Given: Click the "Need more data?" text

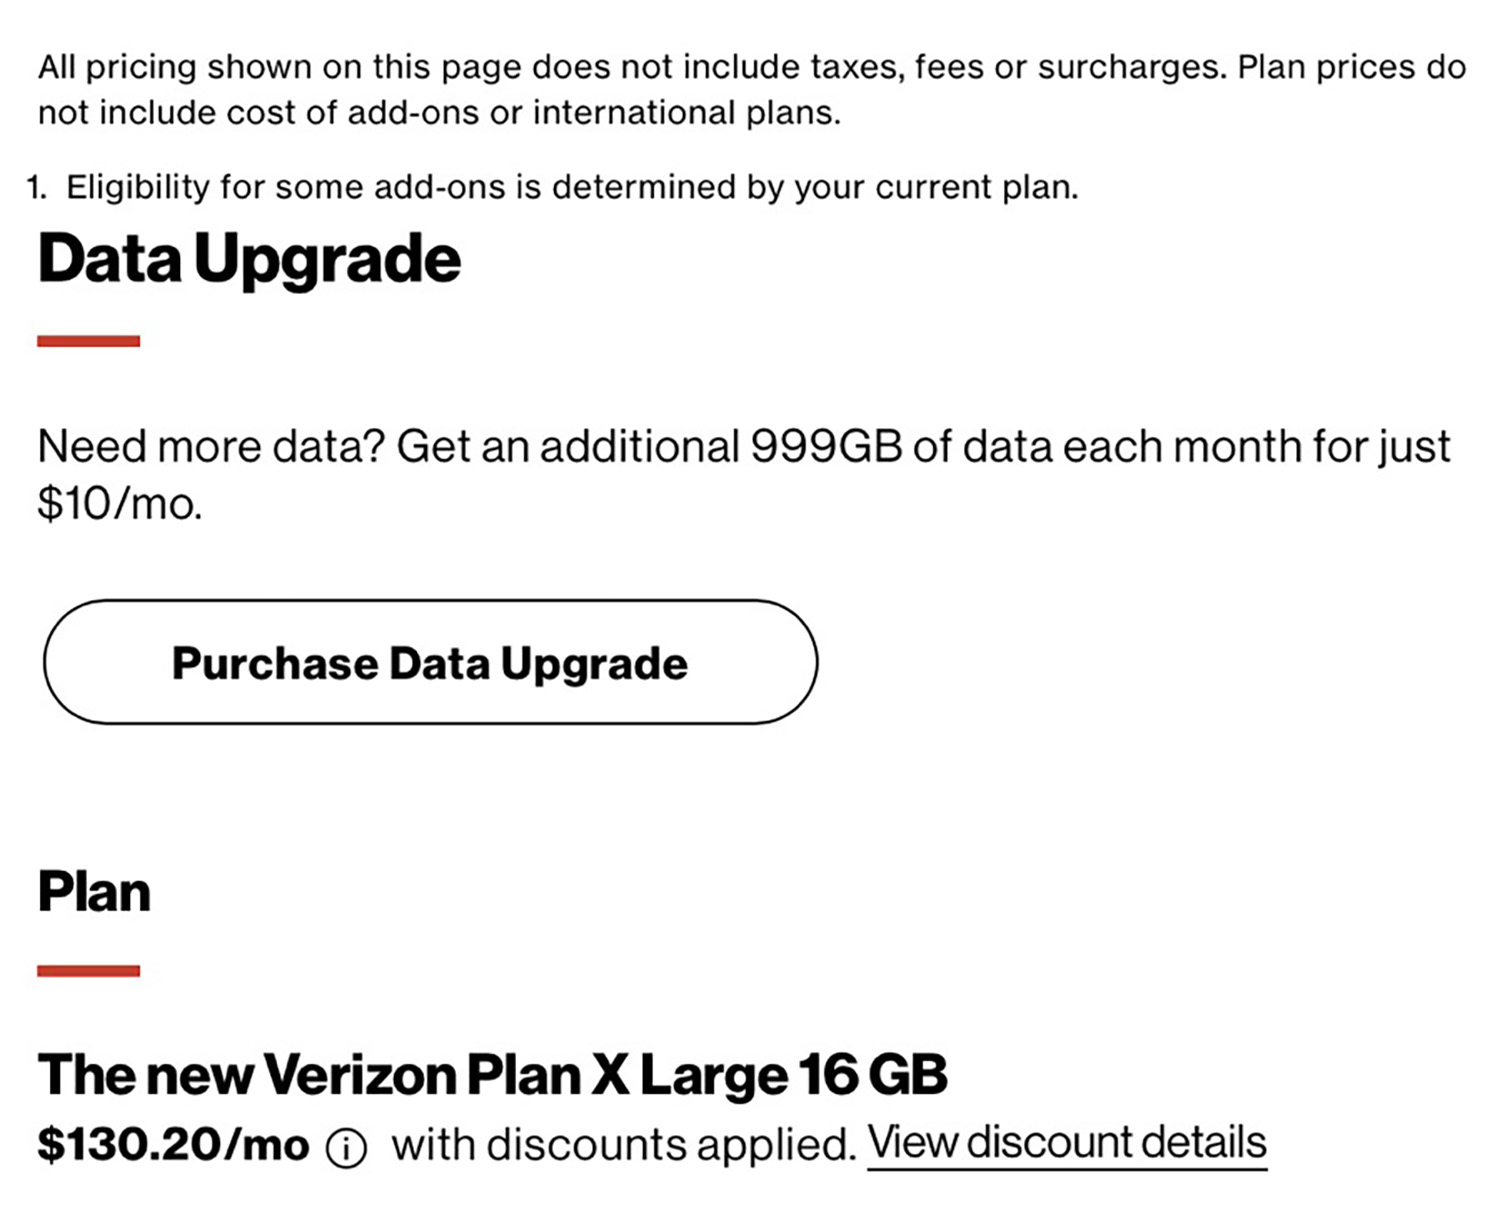Looking at the screenshot, I should (211, 447).
